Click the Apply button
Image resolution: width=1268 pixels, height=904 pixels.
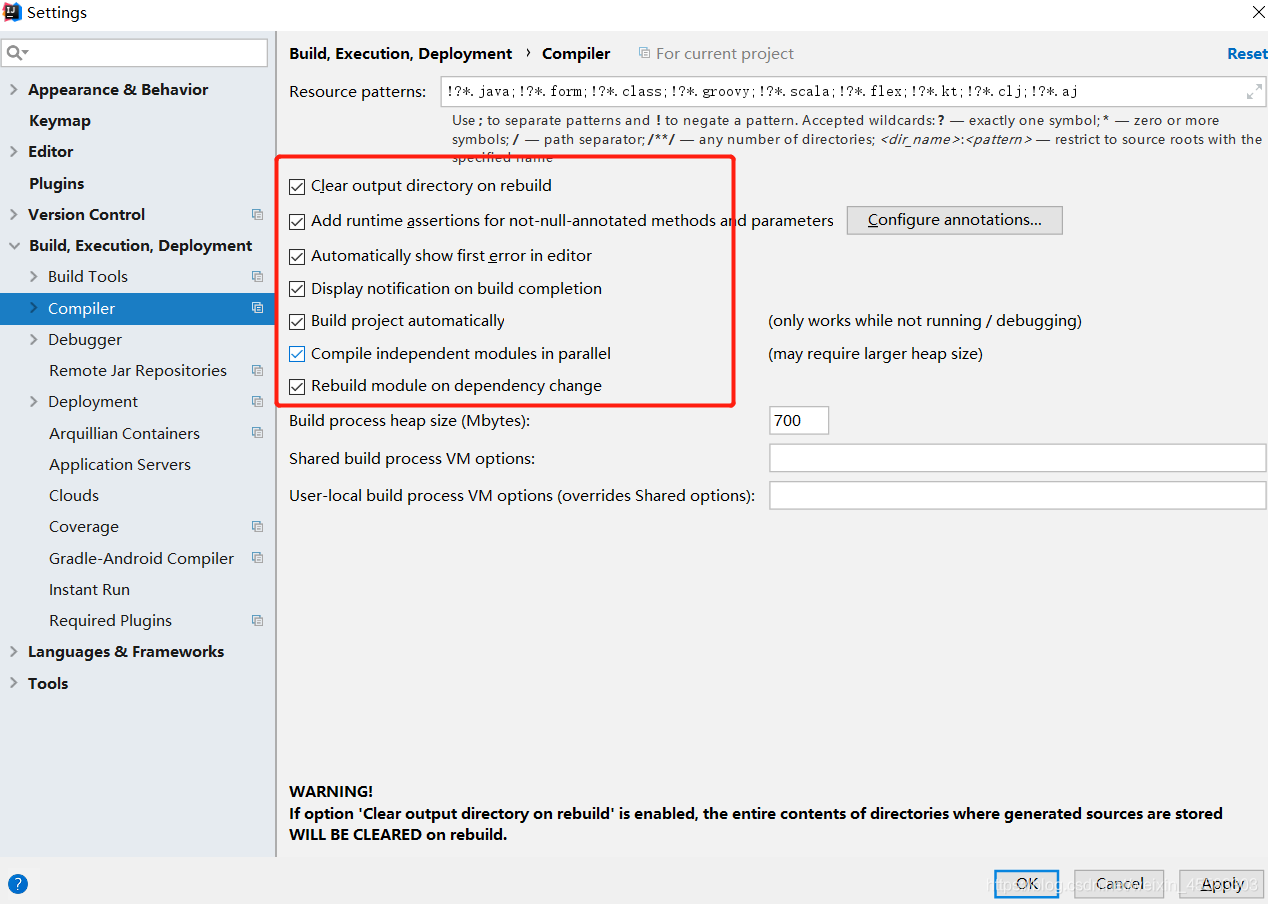(1222, 884)
